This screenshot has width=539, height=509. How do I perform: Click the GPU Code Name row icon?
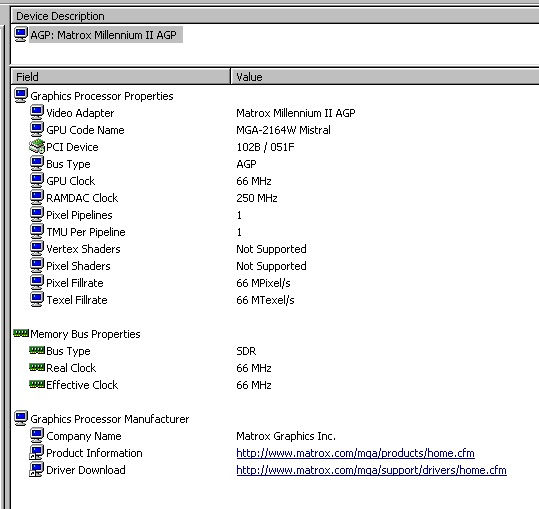[x=37, y=130]
